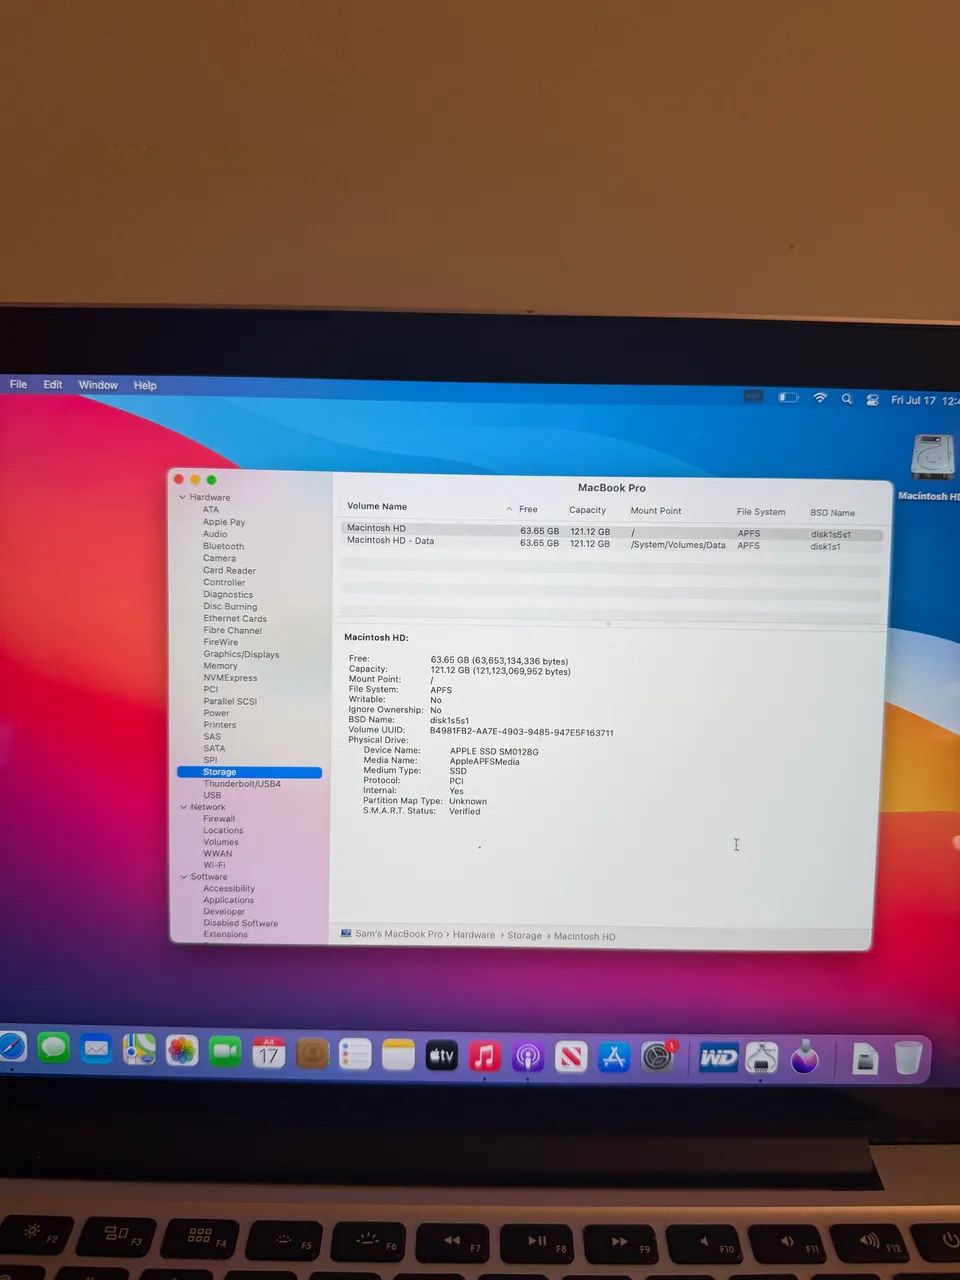Viewport: 960px width, 1280px height.
Task: Click Sam's MacBook Pro in path bar
Action: (391, 934)
